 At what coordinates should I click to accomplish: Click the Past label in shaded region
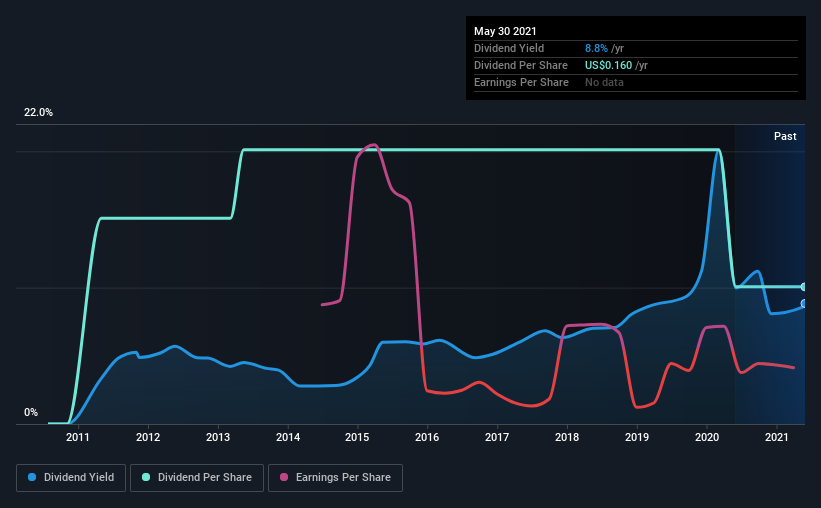[785, 136]
